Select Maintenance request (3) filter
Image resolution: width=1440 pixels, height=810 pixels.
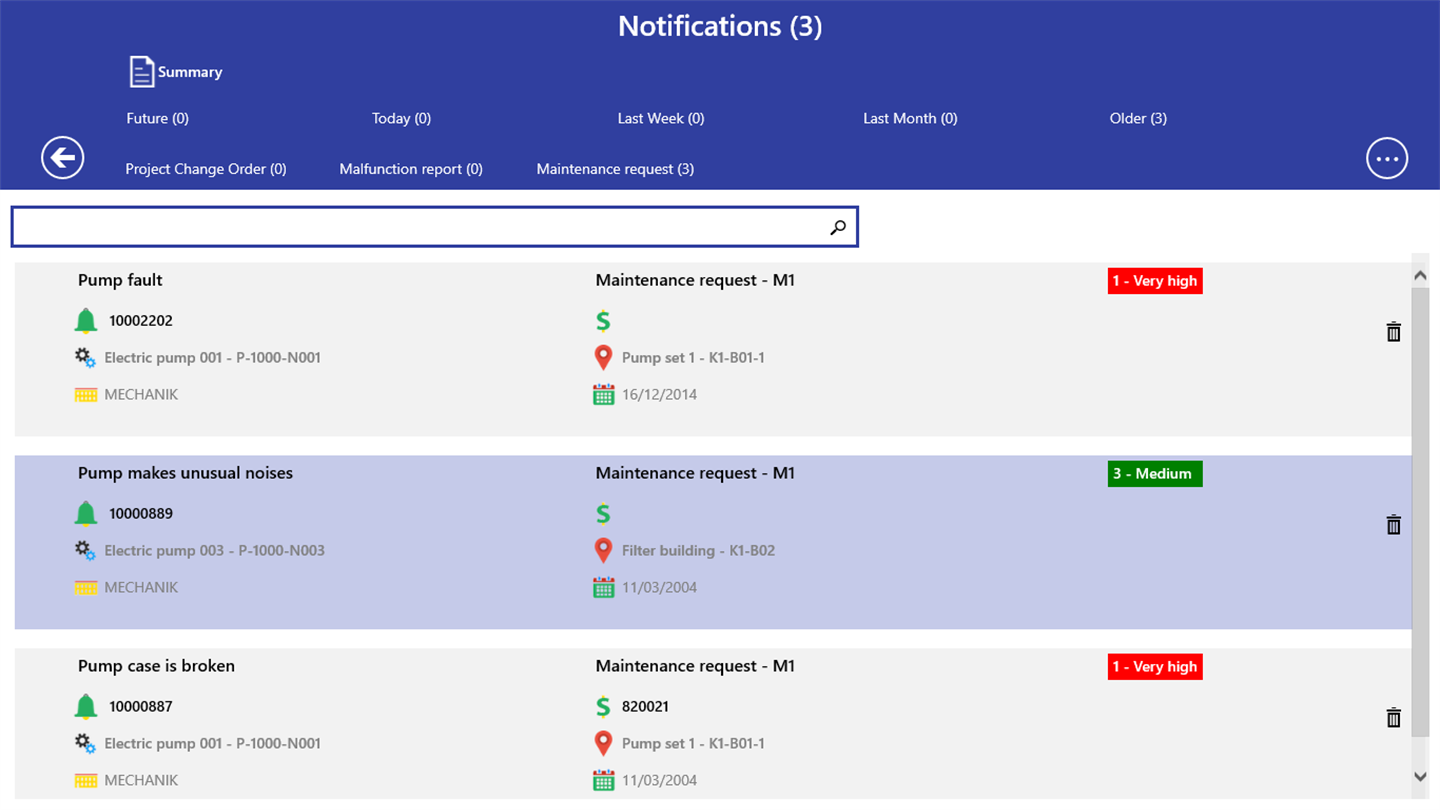615,169
